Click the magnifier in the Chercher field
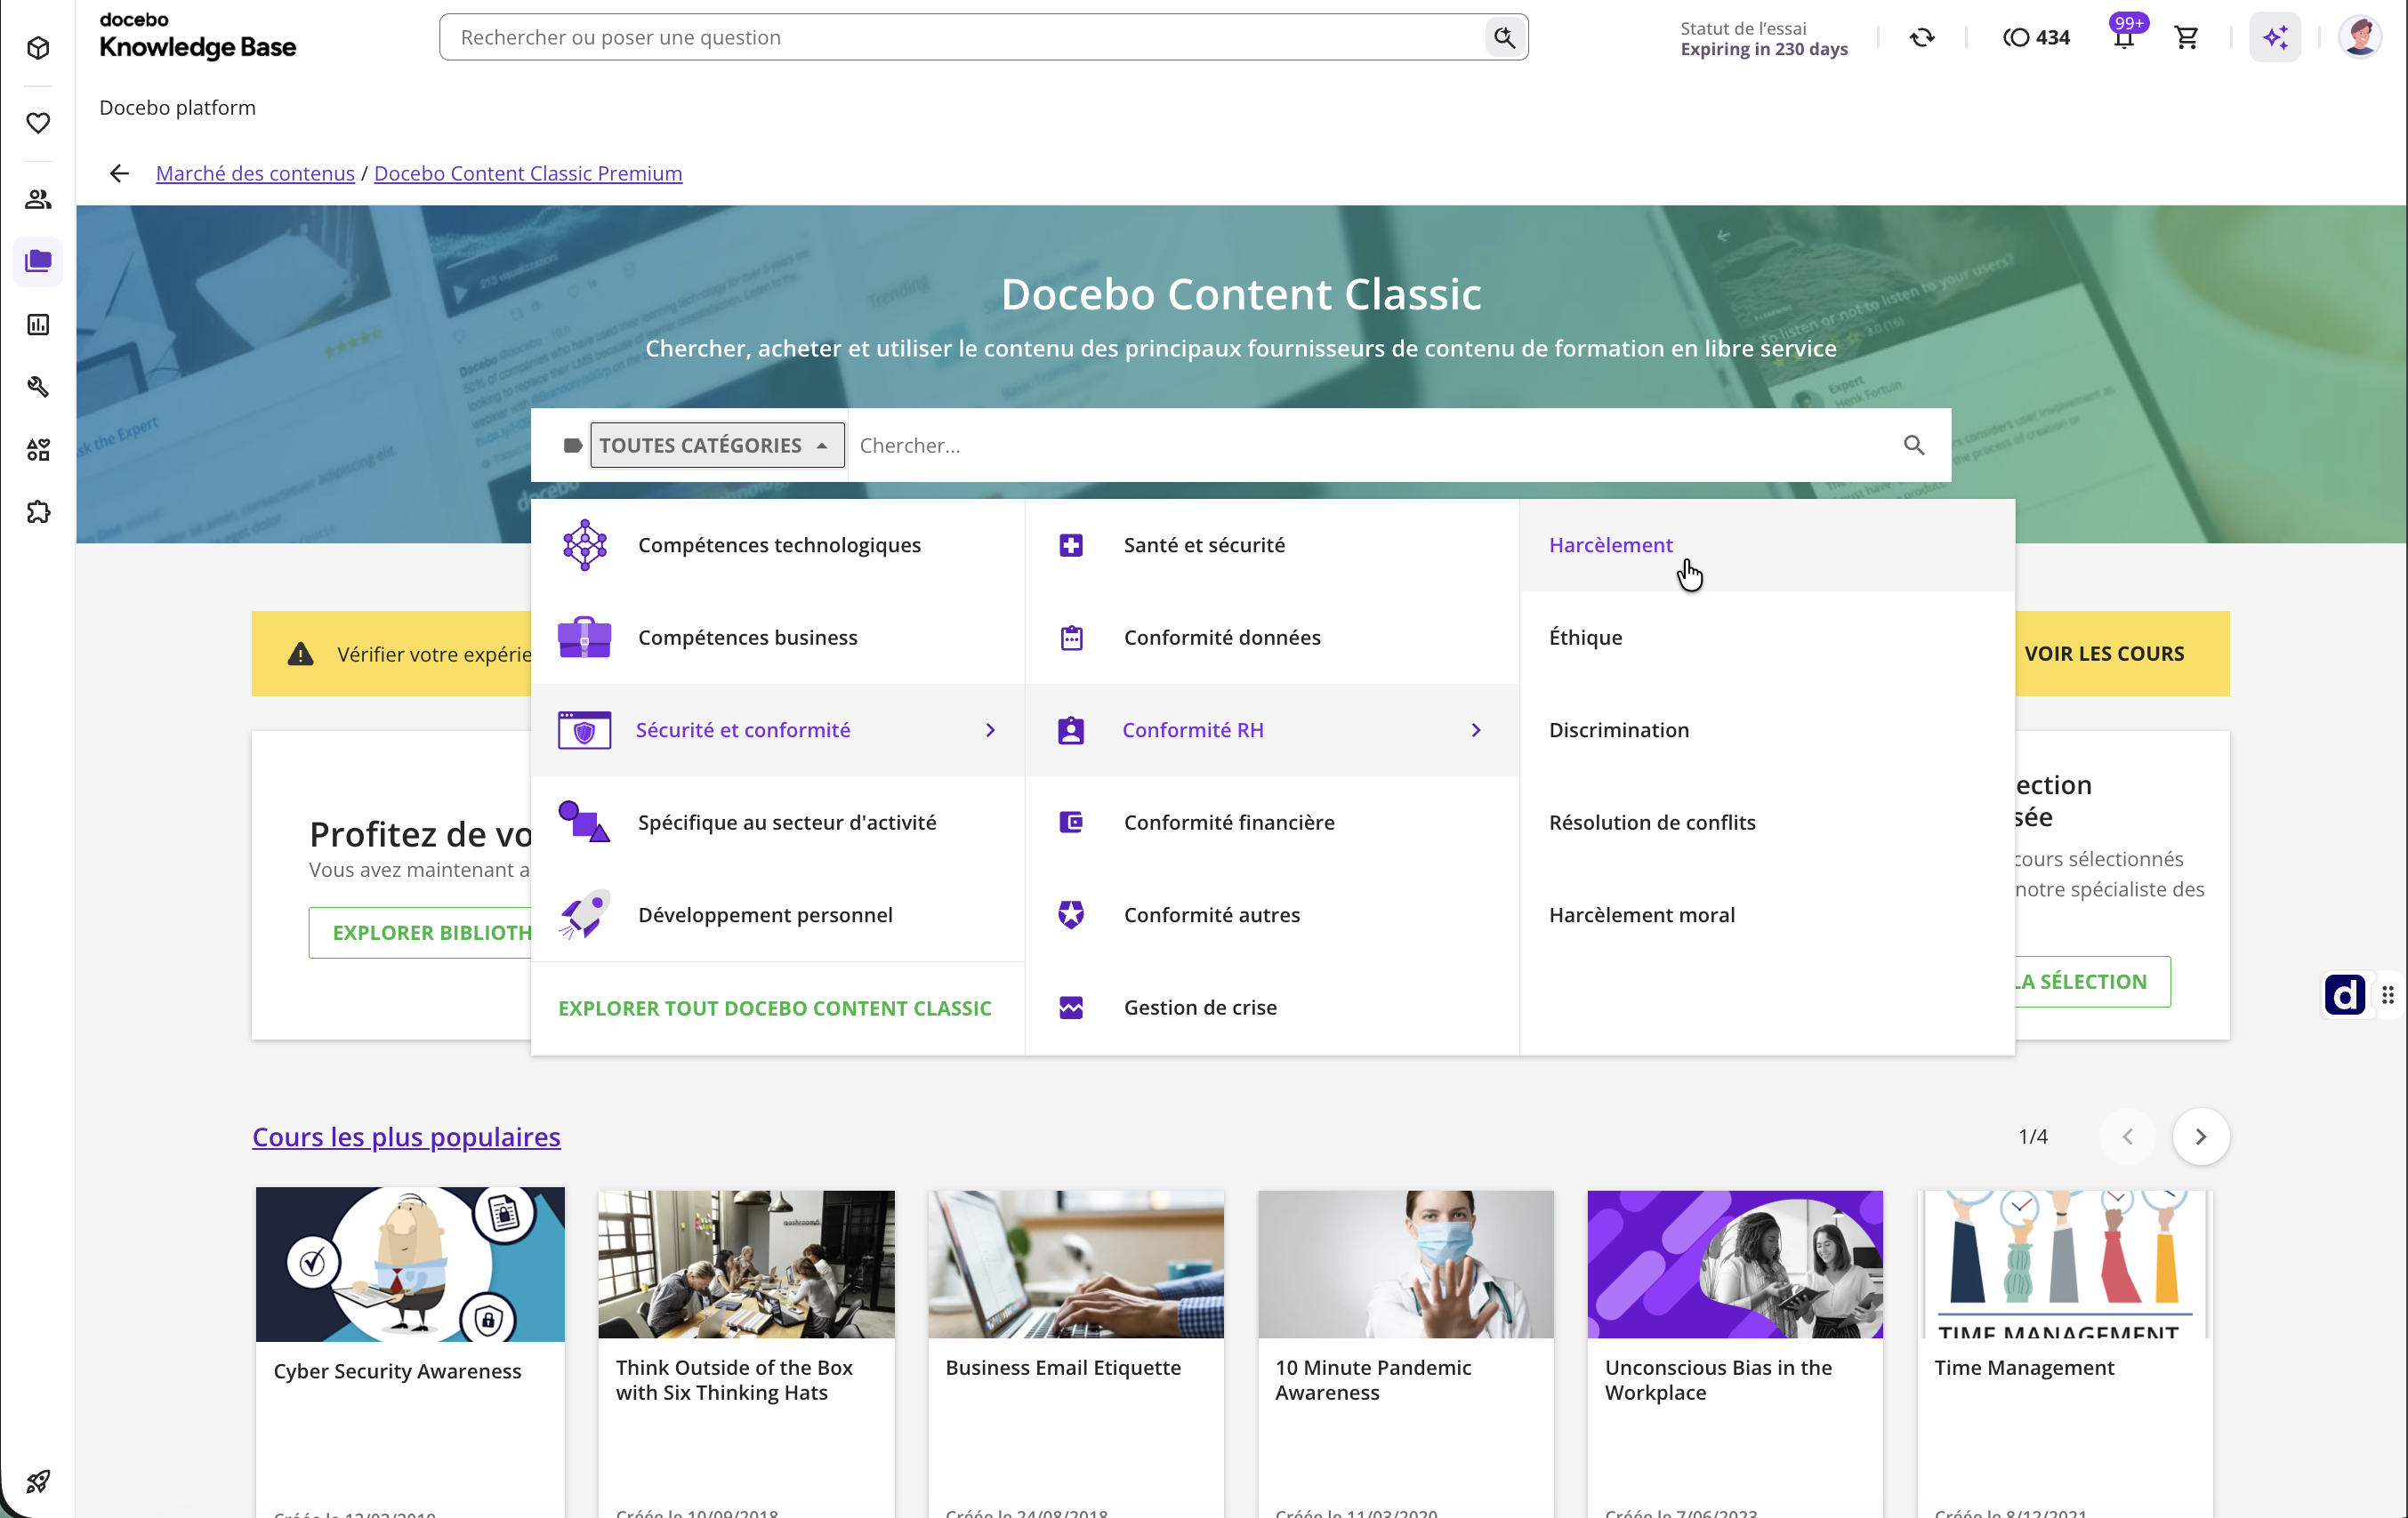This screenshot has height=1518, width=2408. [1914, 445]
